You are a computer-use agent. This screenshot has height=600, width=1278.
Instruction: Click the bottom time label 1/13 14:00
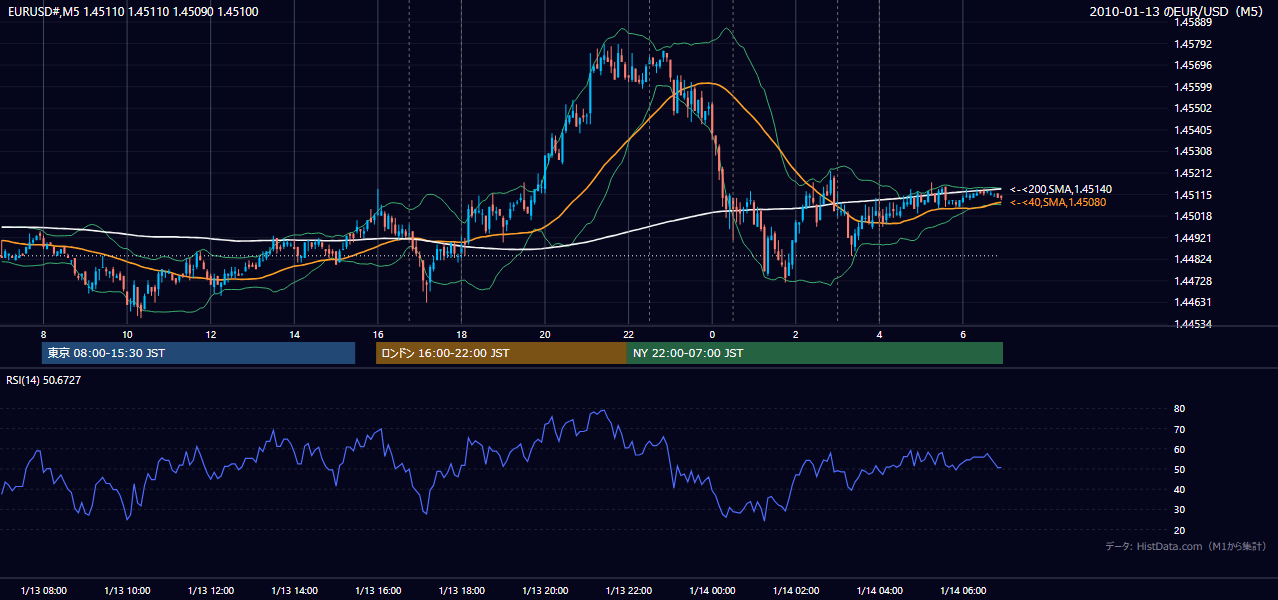(x=294, y=591)
